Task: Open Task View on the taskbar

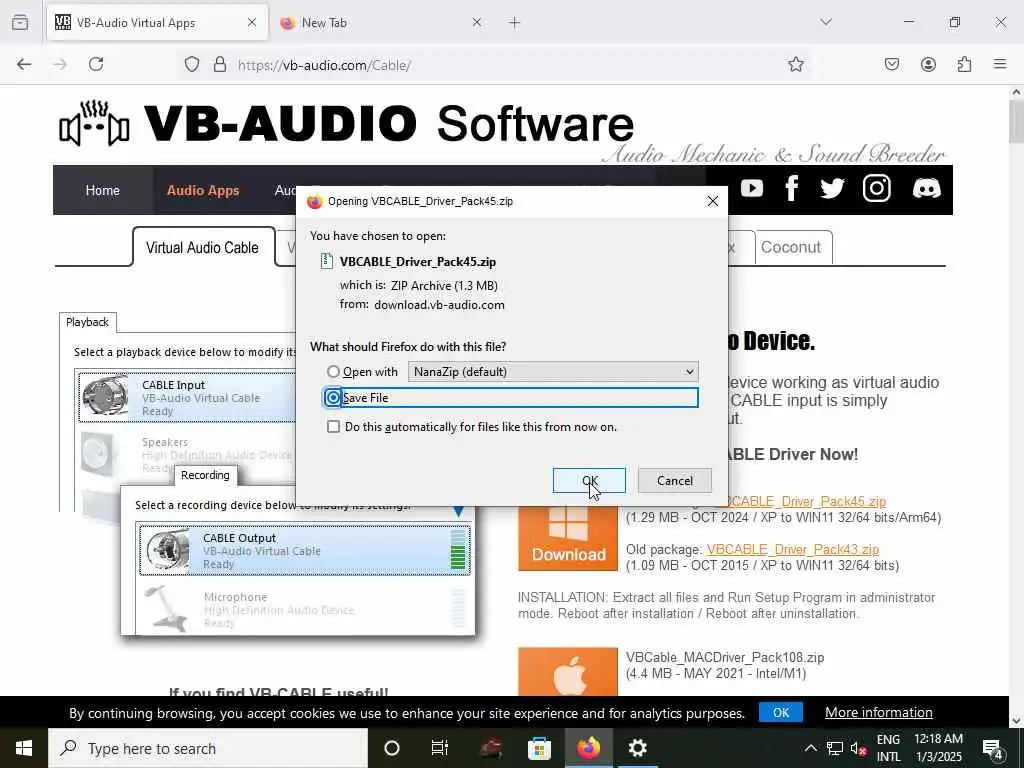Action: tap(440, 748)
